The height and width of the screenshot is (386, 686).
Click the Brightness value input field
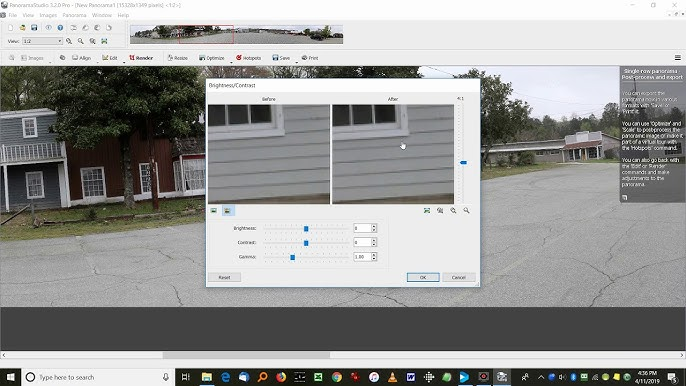[362, 228]
